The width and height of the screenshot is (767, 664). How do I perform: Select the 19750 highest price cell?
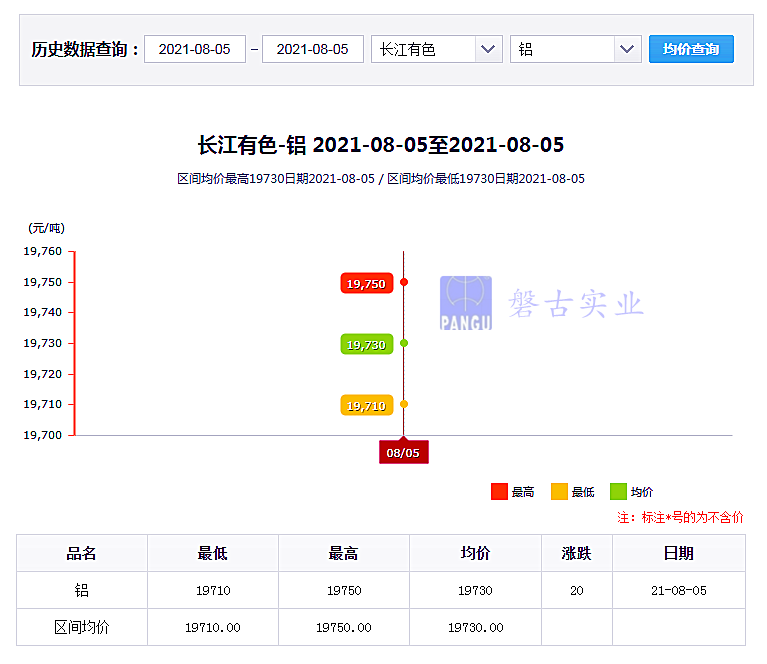(344, 591)
